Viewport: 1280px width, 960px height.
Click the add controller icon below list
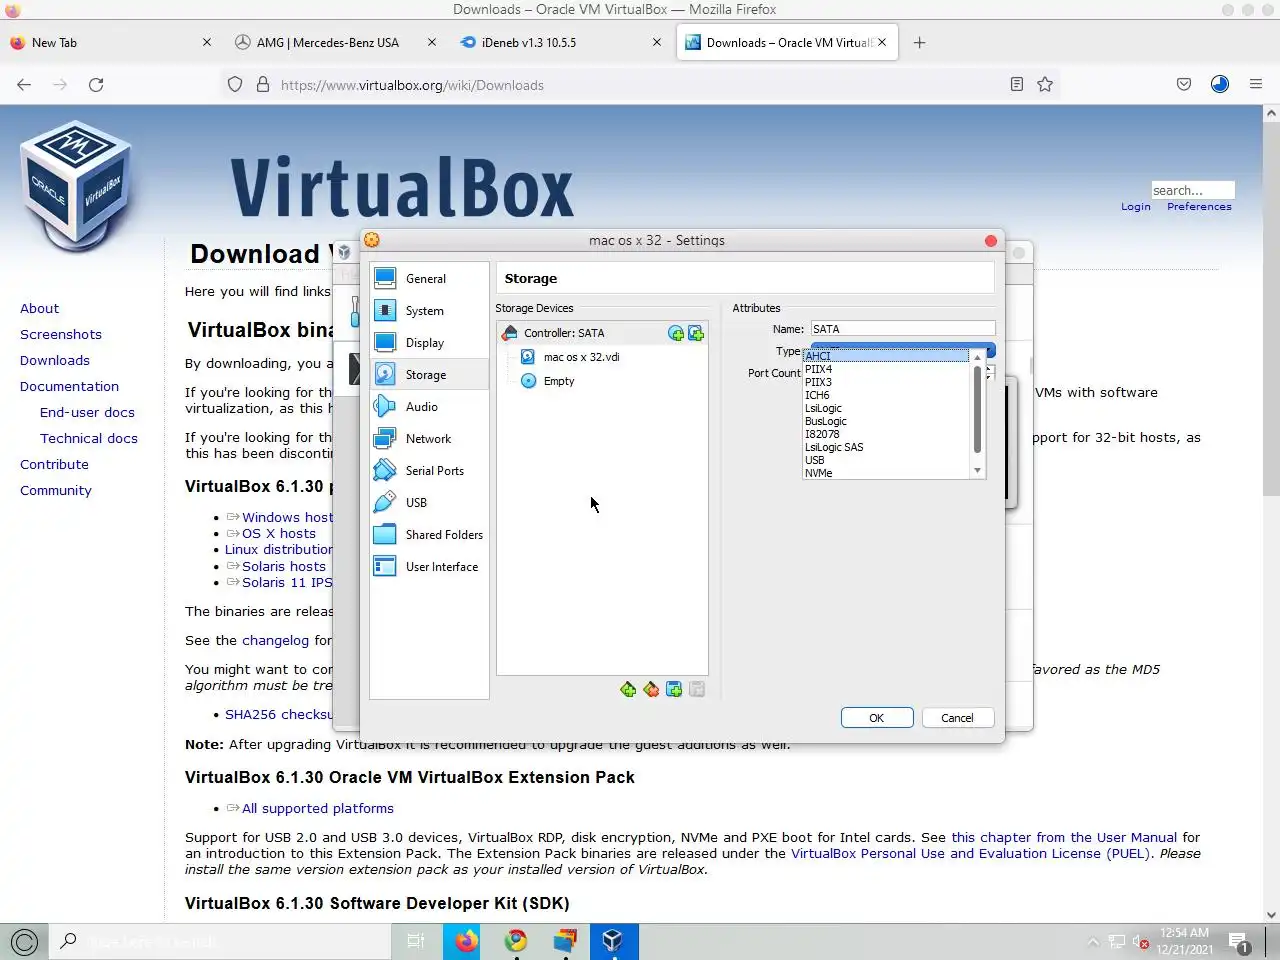tap(628, 689)
